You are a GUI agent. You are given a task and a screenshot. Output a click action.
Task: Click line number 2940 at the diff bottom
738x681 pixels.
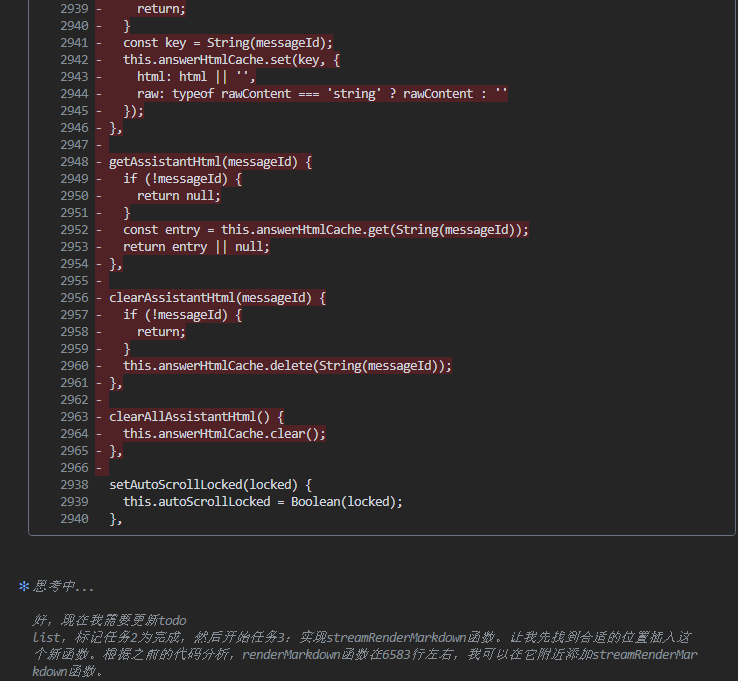tap(74, 519)
